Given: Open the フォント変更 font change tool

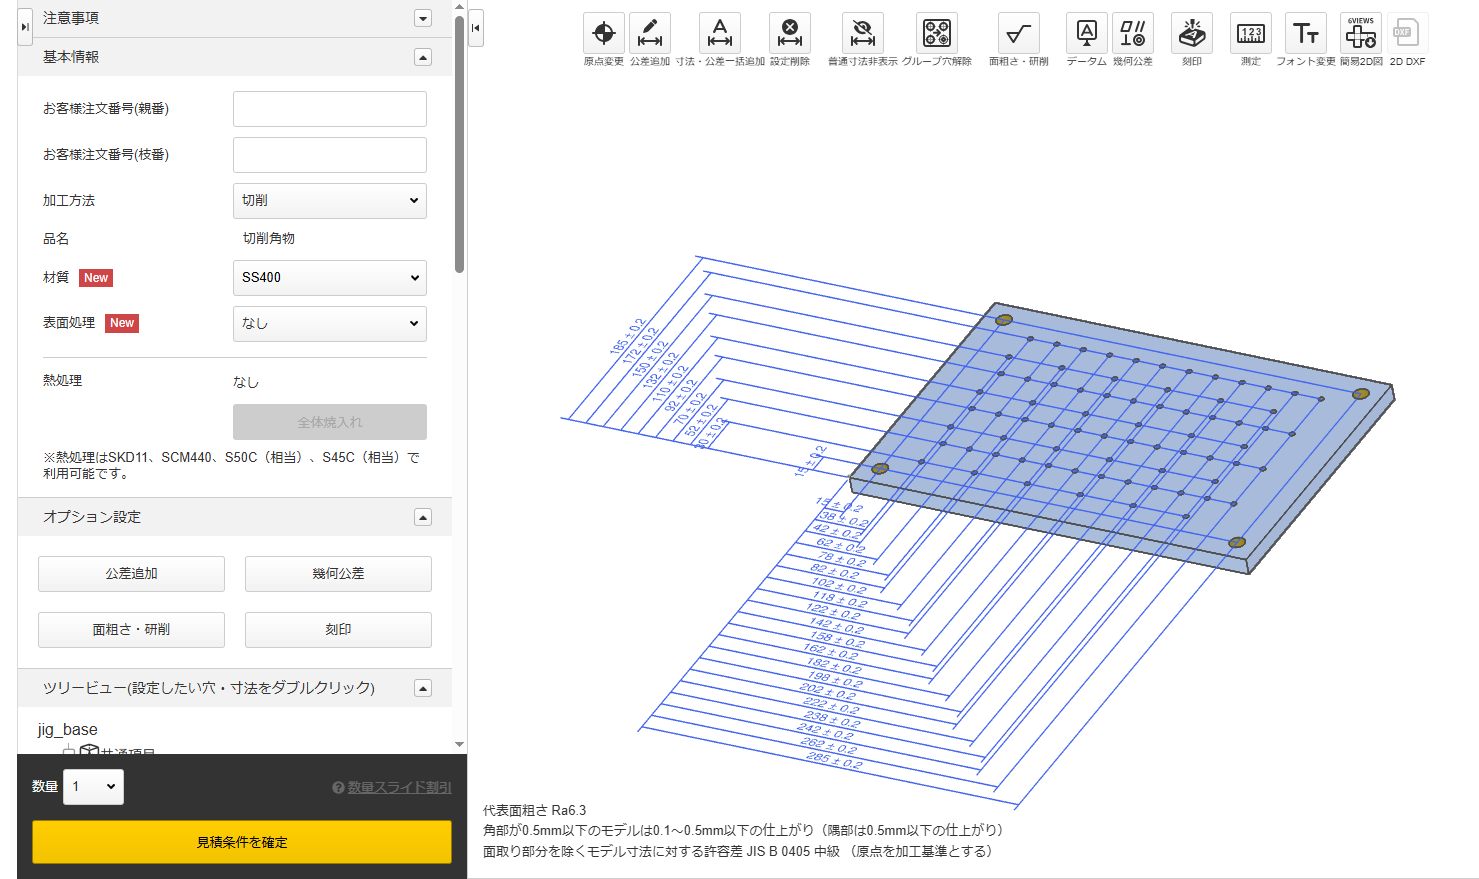Looking at the screenshot, I should 1305,34.
